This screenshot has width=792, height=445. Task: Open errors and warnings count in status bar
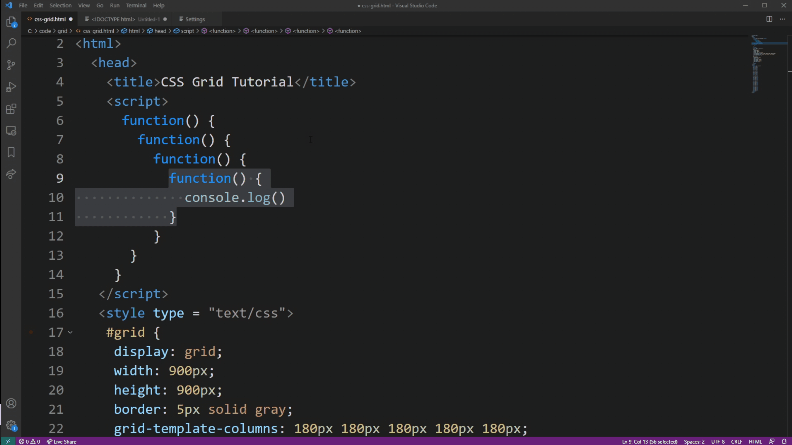coord(29,441)
